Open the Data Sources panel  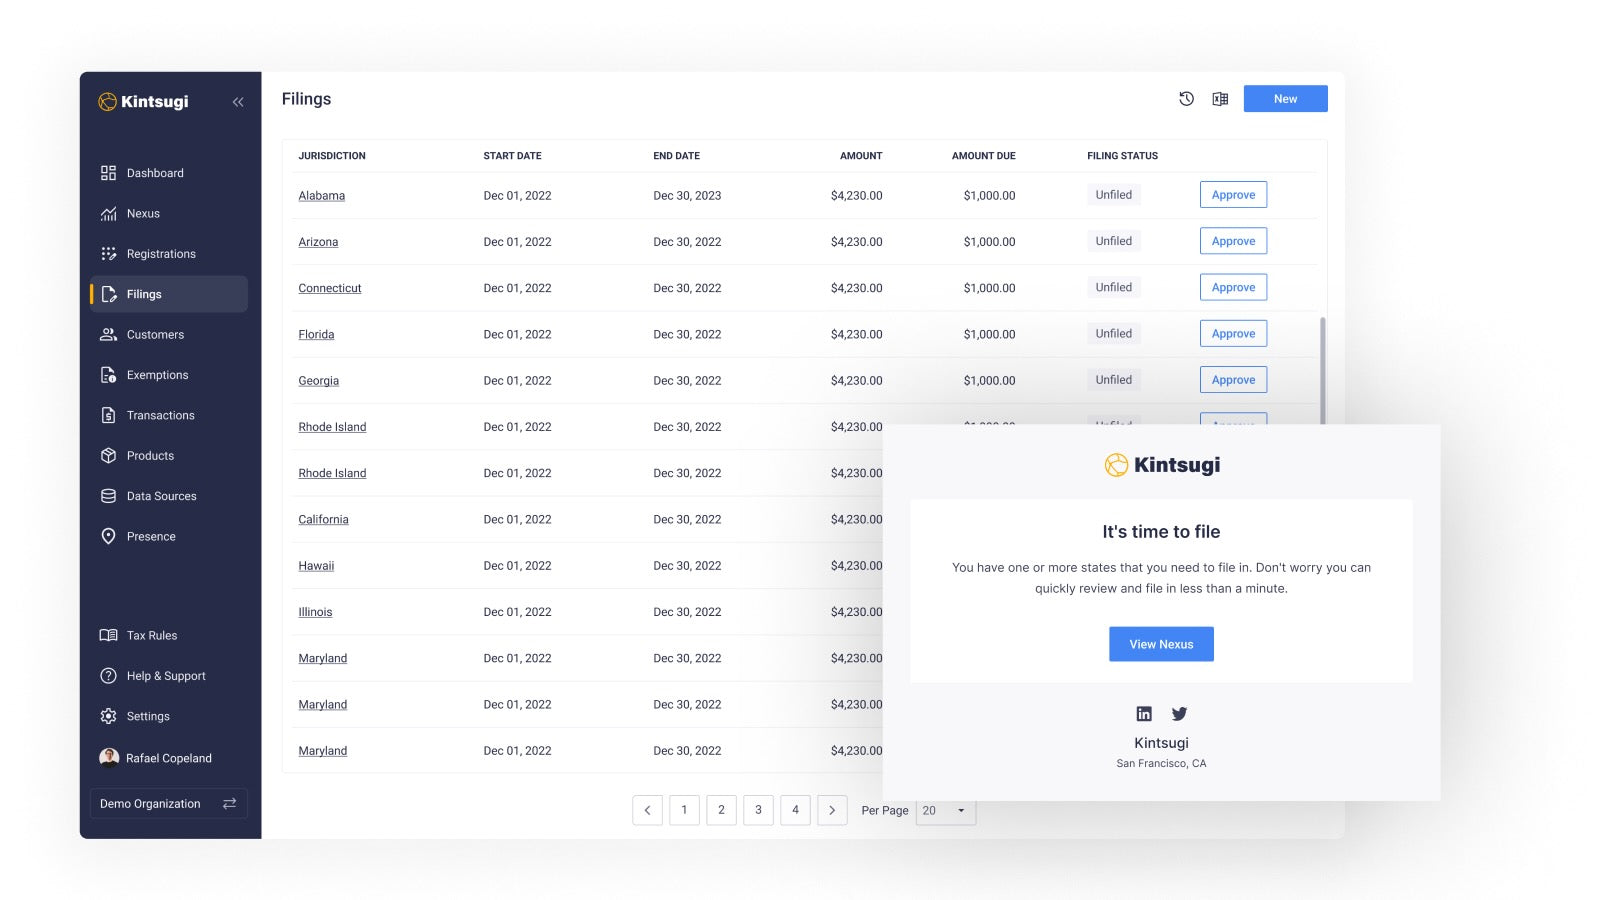coord(159,495)
